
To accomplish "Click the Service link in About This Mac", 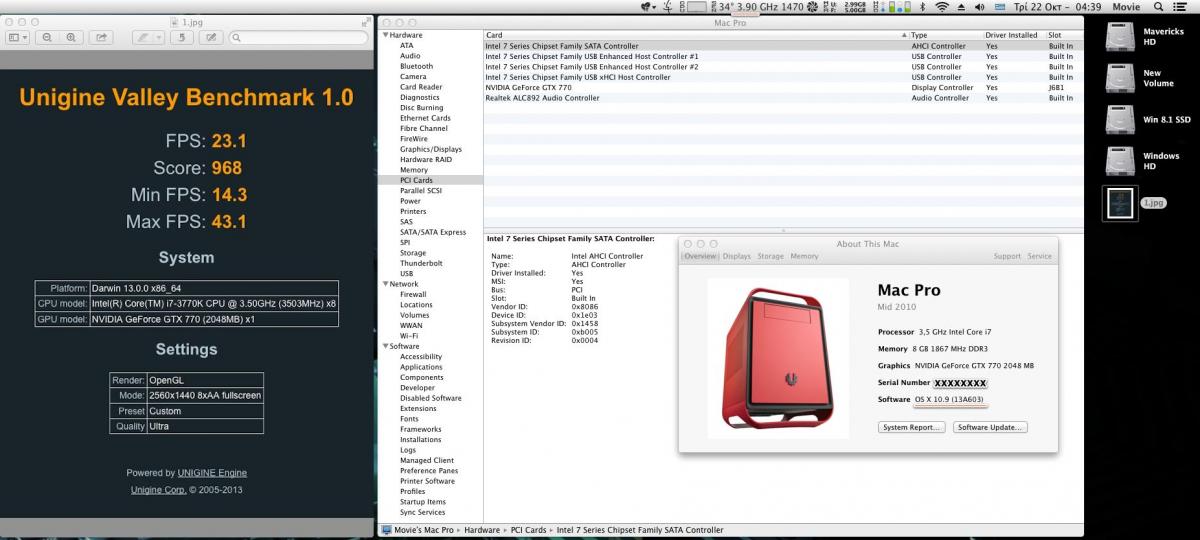I will point(1039,256).
